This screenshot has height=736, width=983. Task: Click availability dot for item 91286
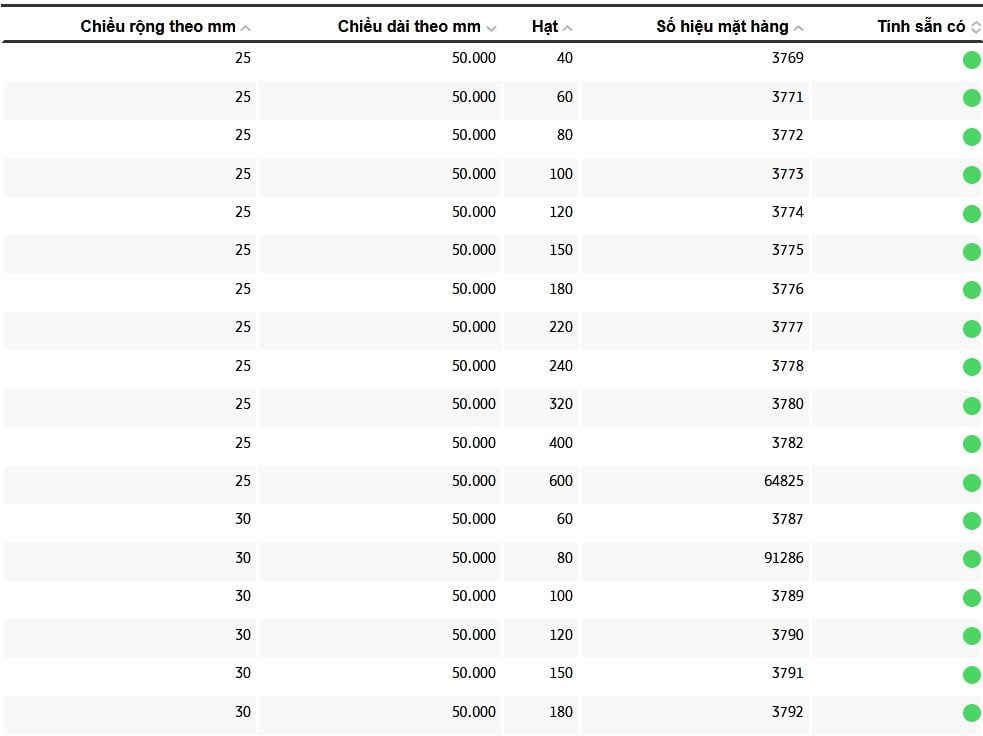(x=971, y=560)
